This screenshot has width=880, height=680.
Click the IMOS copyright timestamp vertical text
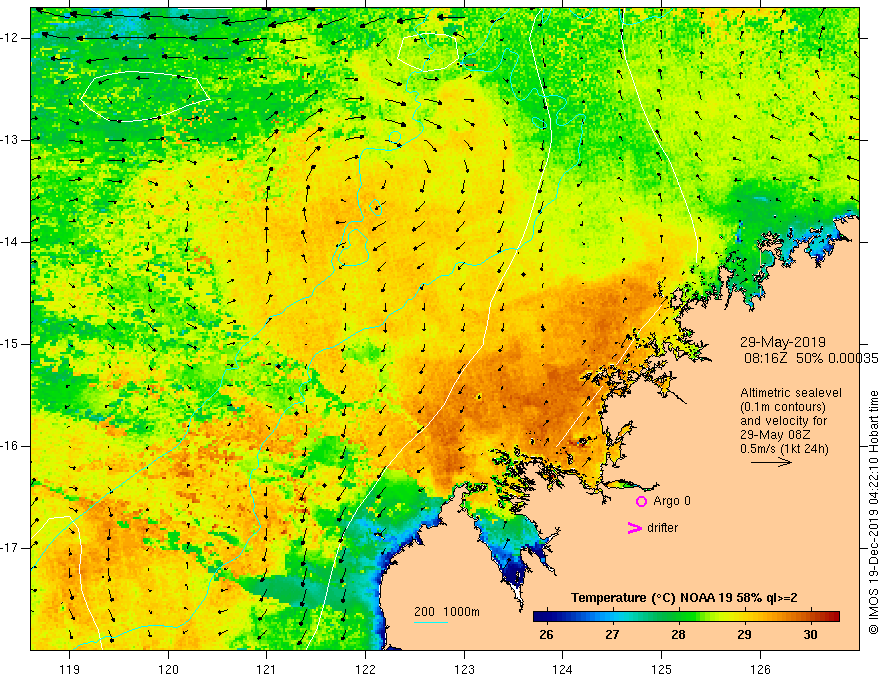tap(873, 513)
